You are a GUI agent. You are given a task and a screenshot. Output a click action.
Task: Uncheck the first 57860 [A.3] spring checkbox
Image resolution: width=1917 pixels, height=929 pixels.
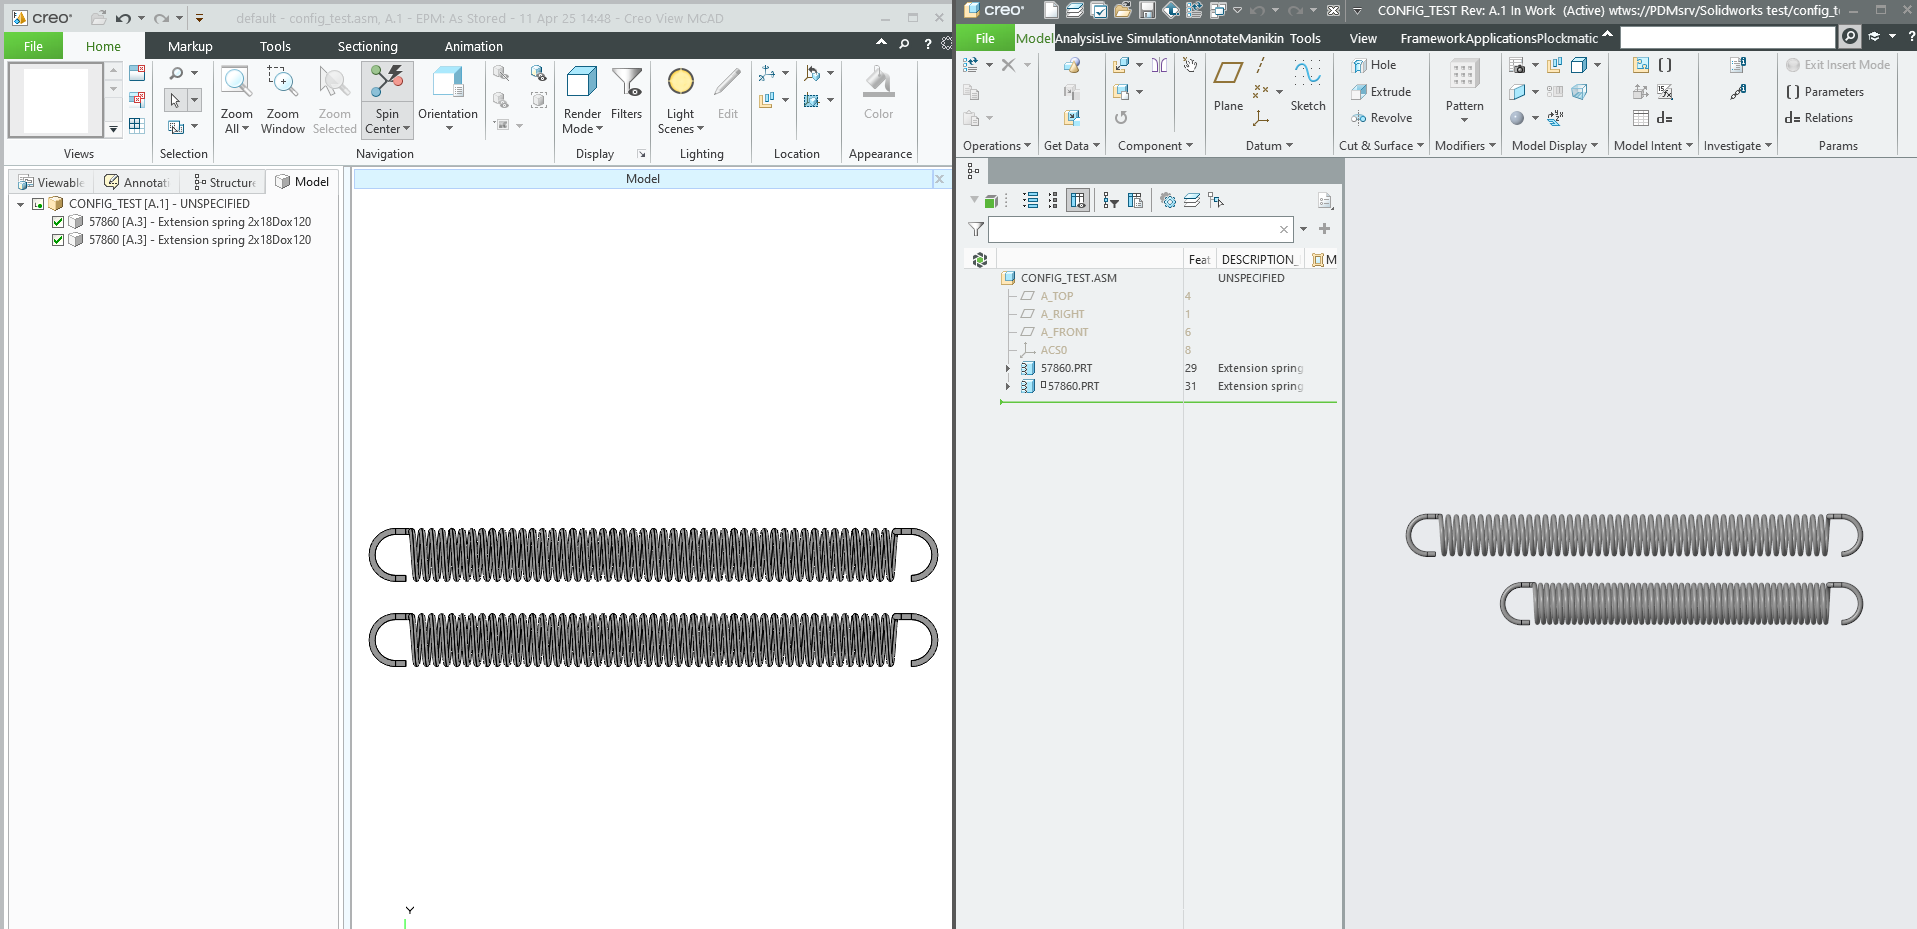58,222
